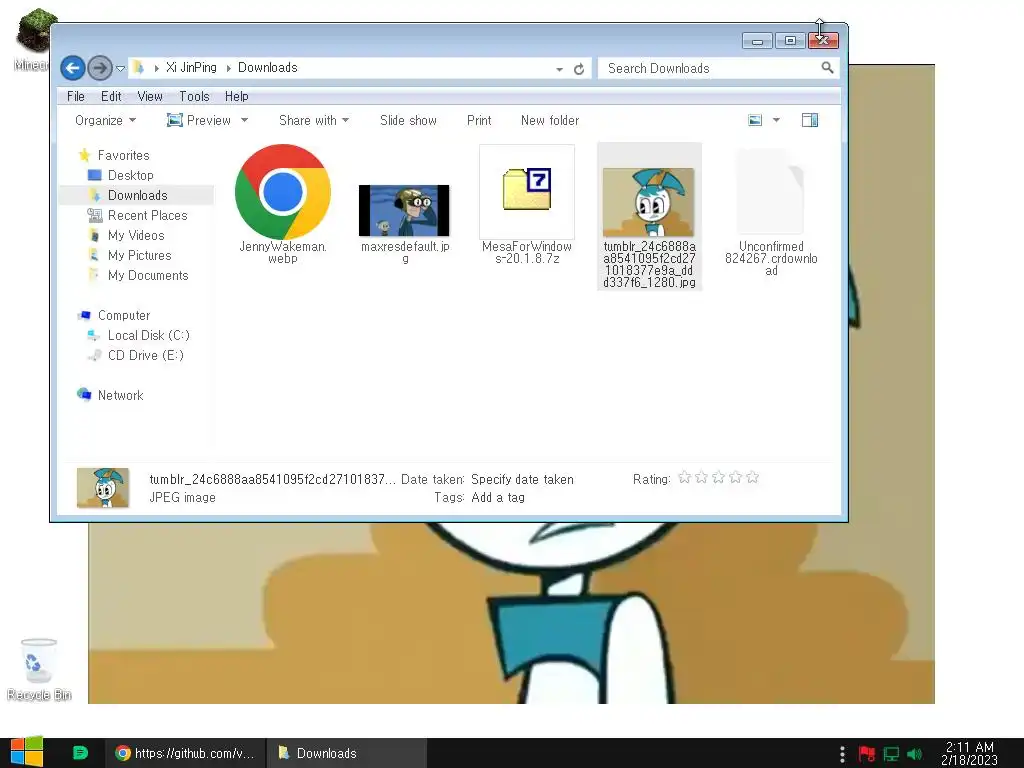Viewport: 1024px width, 768px height.
Task: Open the Action Center flag icon
Action: pyautogui.click(x=867, y=754)
